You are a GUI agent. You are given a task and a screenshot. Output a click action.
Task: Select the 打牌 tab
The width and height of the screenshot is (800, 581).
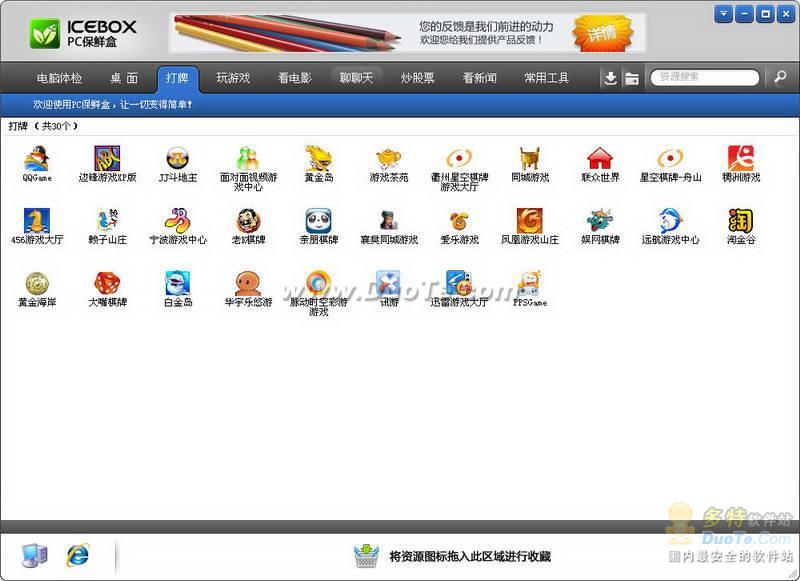(x=177, y=78)
